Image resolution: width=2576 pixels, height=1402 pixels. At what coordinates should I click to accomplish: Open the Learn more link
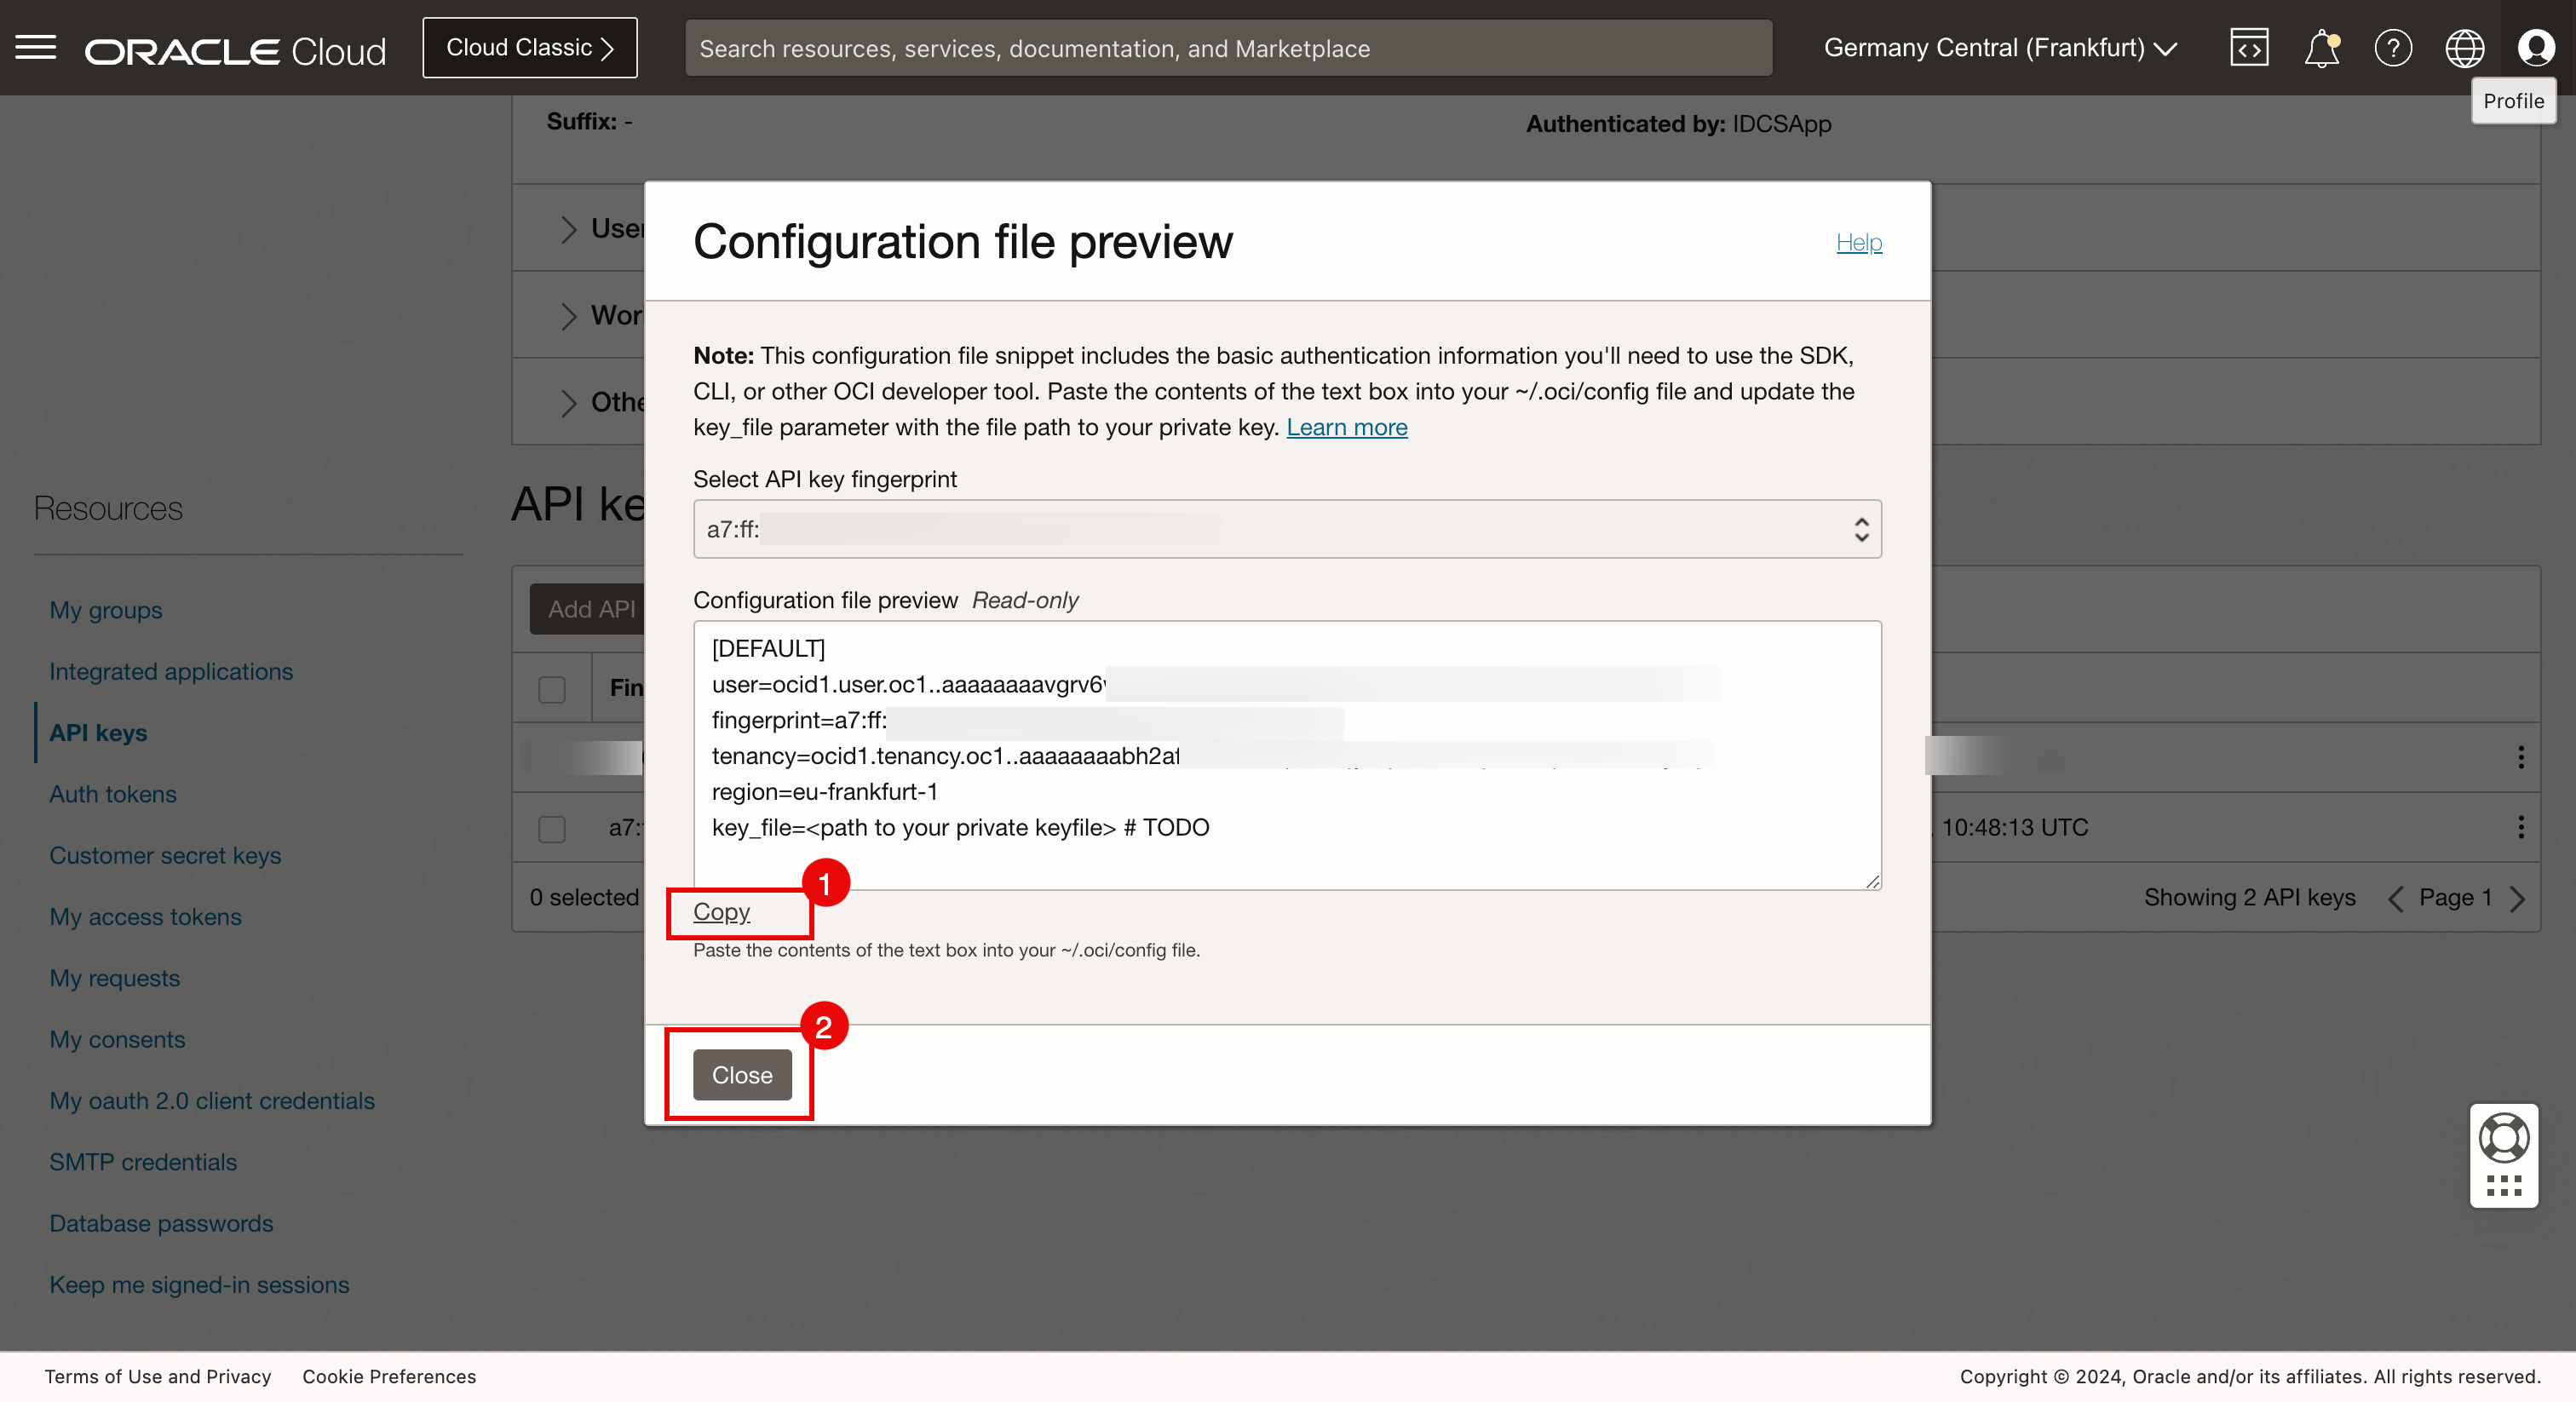pyautogui.click(x=1346, y=427)
